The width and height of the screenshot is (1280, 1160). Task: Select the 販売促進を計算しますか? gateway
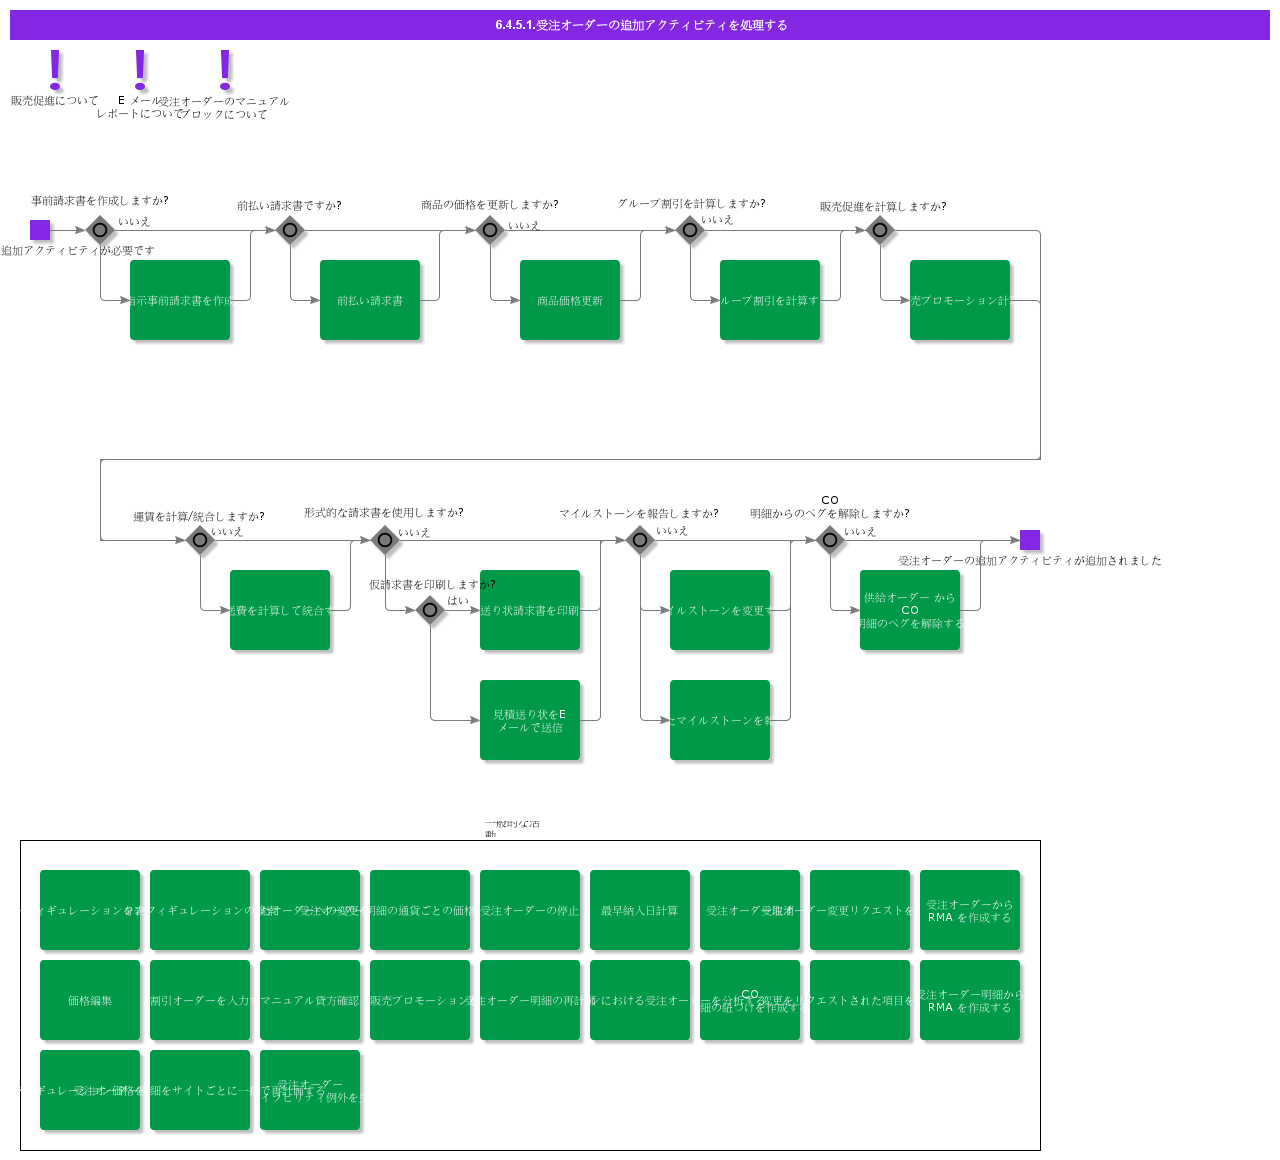click(880, 230)
